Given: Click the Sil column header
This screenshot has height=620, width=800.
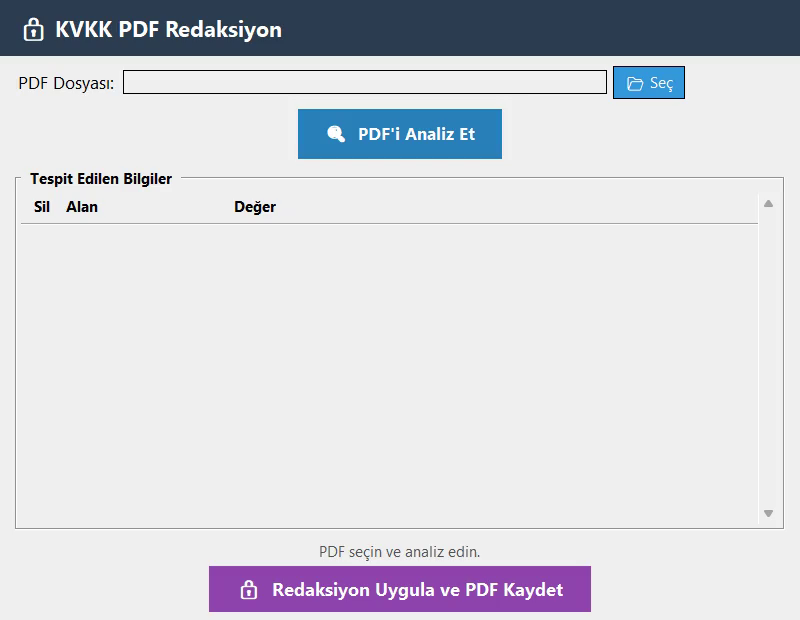Looking at the screenshot, I should point(42,207).
